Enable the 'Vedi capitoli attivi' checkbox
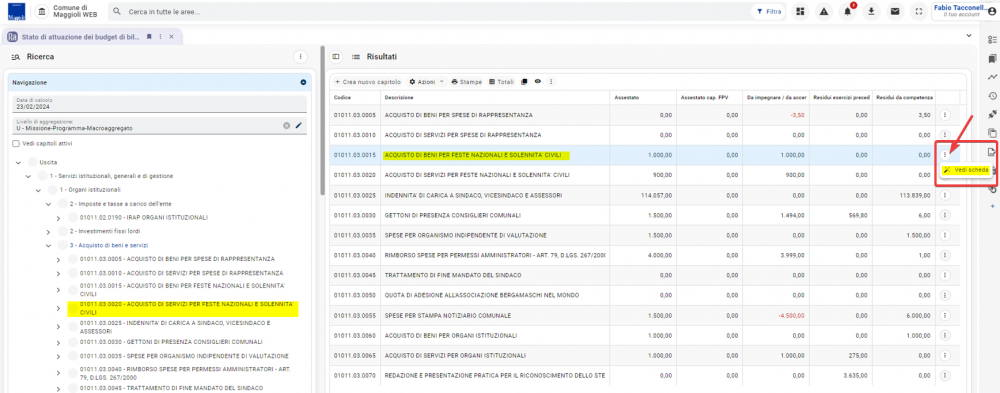The height and width of the screenshot is (393, 1000). click(x=16, y=144)
